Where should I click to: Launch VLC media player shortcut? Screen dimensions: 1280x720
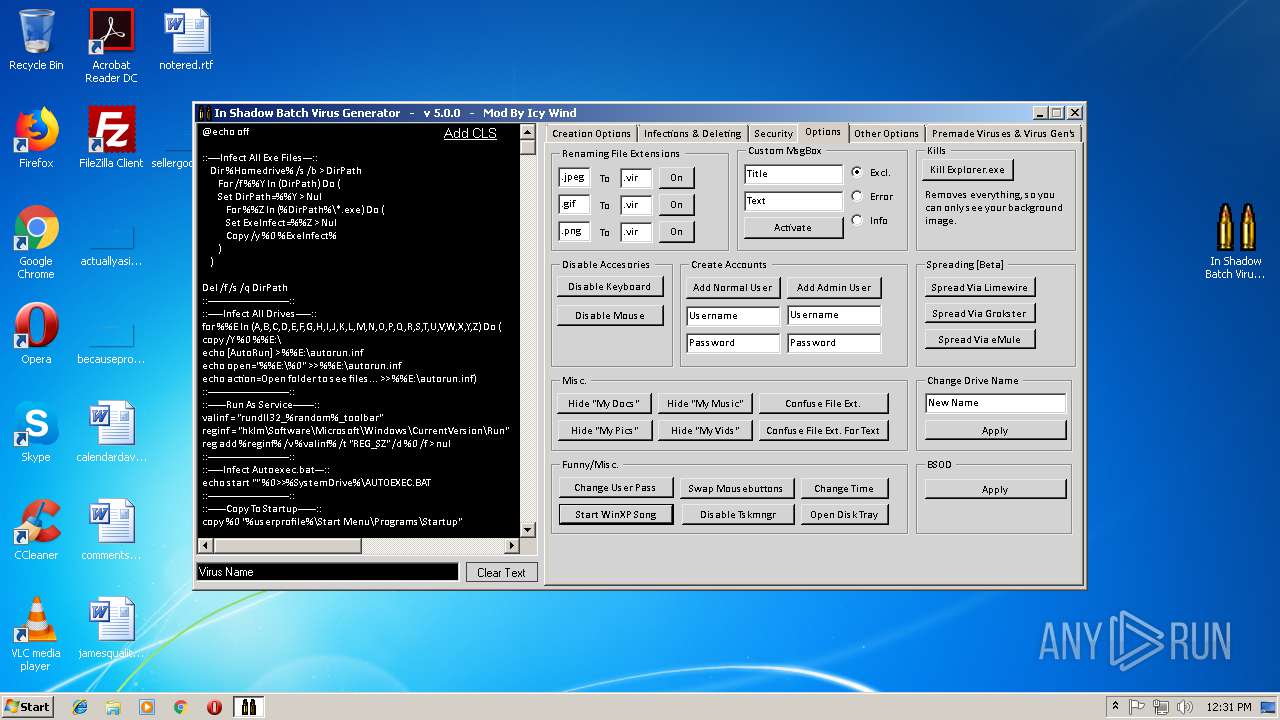(36, 634)
